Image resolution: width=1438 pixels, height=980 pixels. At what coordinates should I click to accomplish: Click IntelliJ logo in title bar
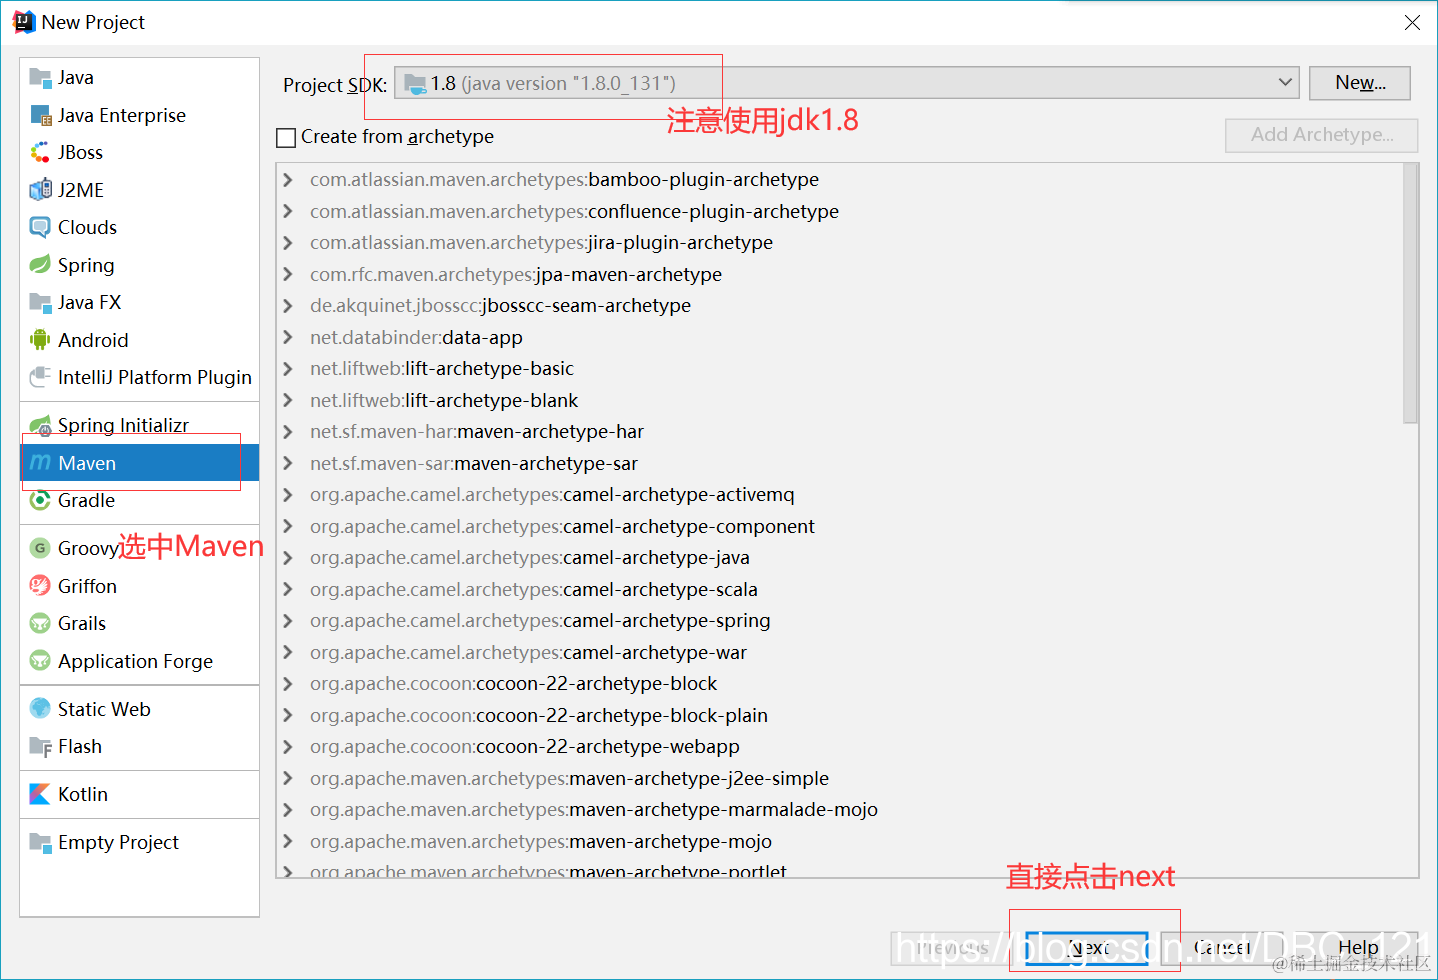[x=23, y=22]
